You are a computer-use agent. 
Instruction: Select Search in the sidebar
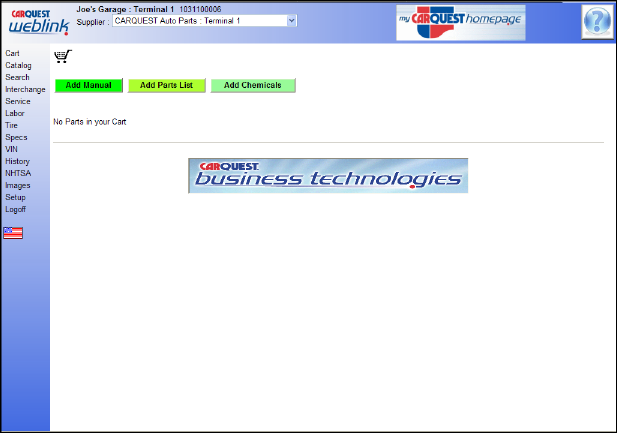(x=17, y=77)
